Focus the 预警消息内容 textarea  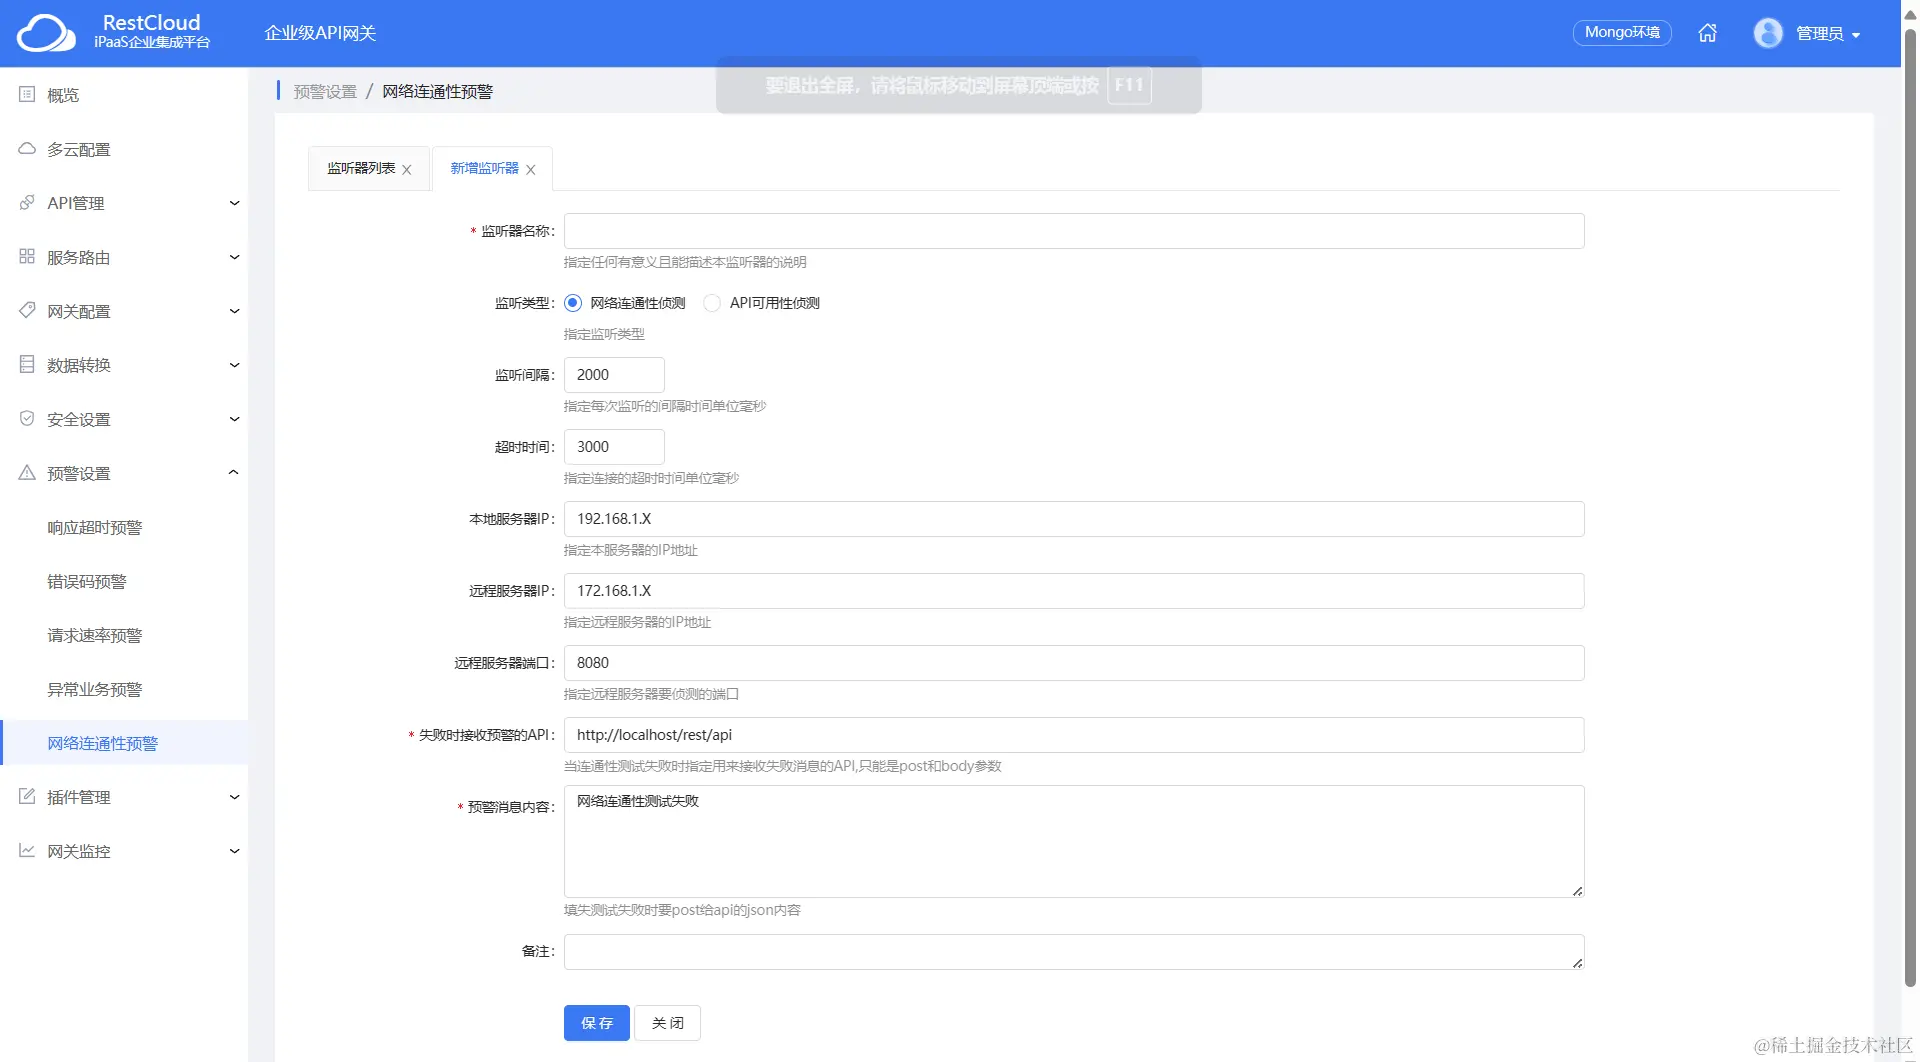(x=1074, y=841)
